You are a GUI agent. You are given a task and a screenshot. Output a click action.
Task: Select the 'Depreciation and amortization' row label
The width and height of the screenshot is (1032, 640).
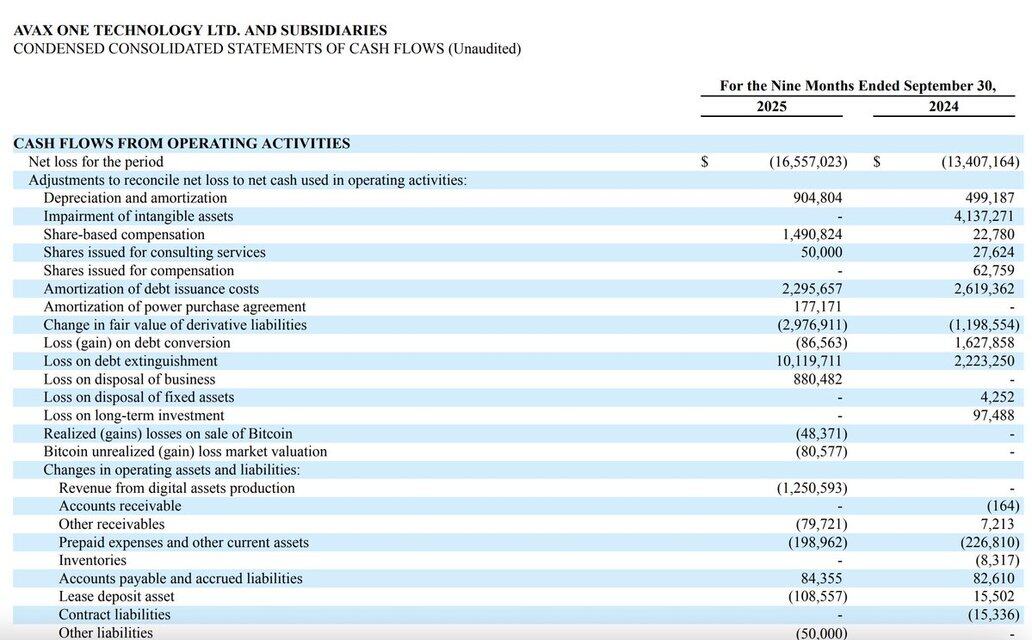coord(135,198)
